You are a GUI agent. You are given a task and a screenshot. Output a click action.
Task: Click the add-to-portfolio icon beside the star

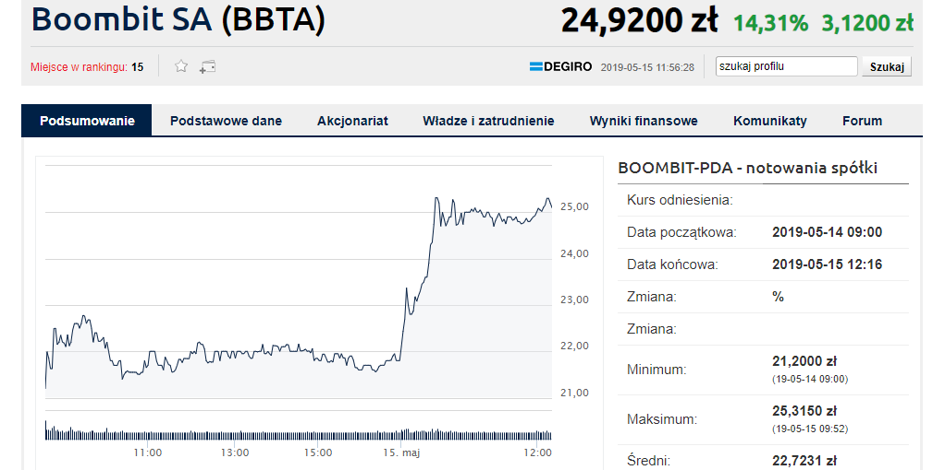tap(208, 67)
